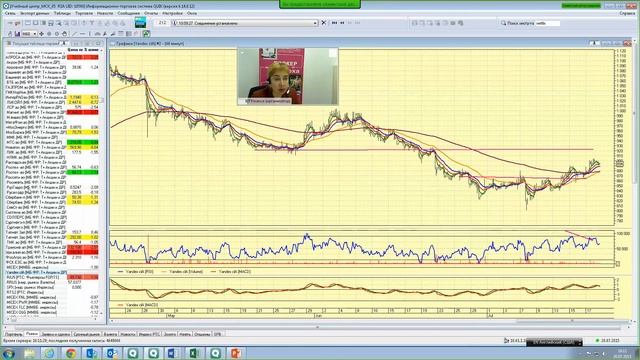Image resolution: width=640 pixels, height=360 pixels.
Task: Click the instrument search magnifier icon
Action: (503, 23)
